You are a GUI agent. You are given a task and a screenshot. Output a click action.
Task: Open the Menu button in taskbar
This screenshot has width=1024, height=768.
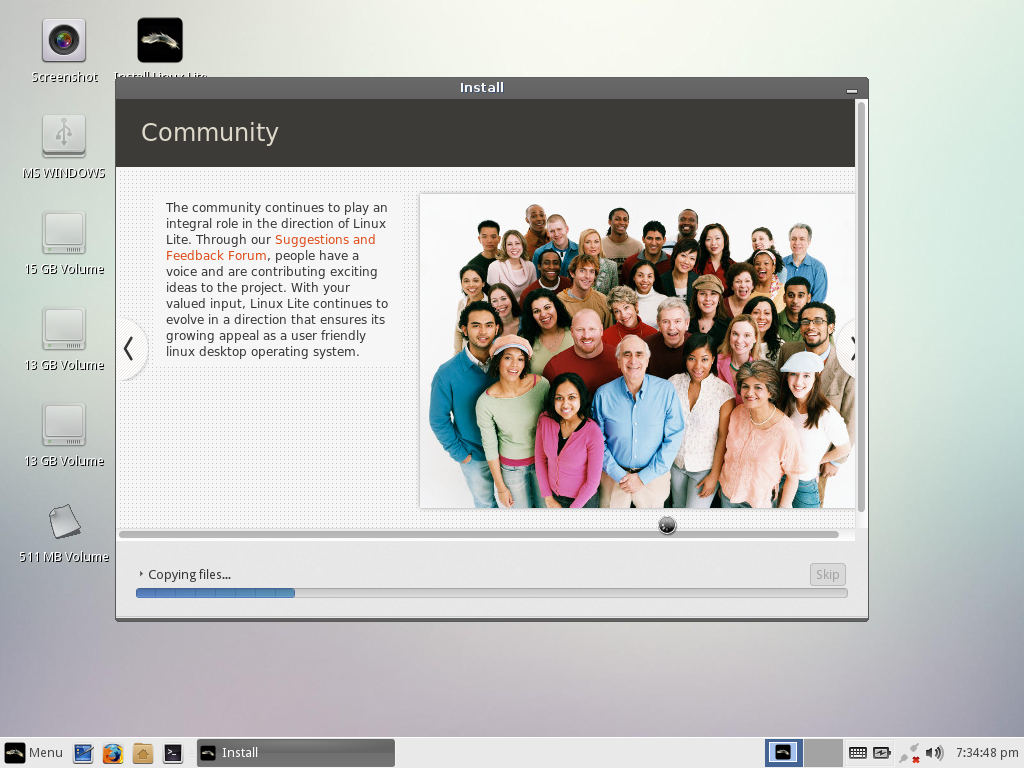click(x=34, y=752)
